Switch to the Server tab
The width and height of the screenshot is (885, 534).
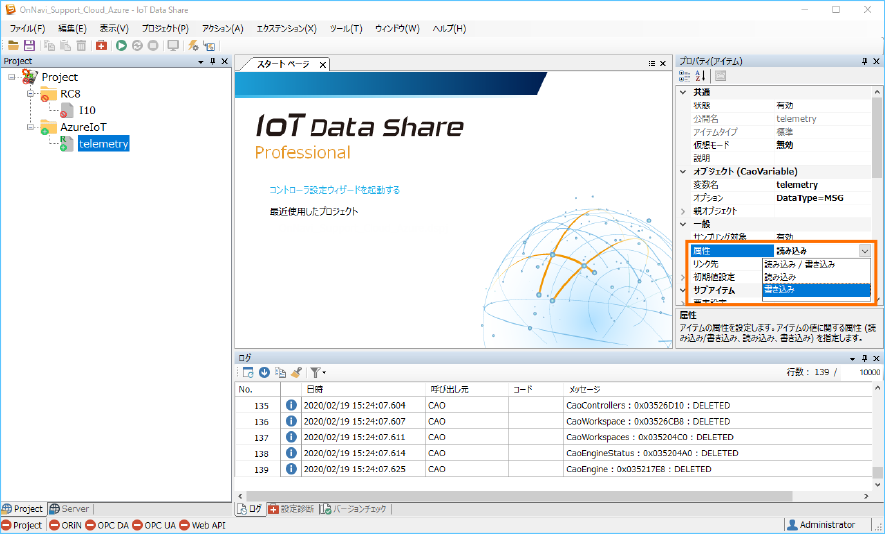click(x=76, y=509)
